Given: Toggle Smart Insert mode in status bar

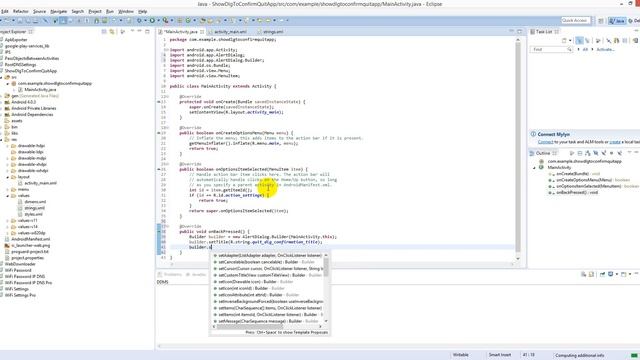Looking at the screenshot, I should point(500,355).
